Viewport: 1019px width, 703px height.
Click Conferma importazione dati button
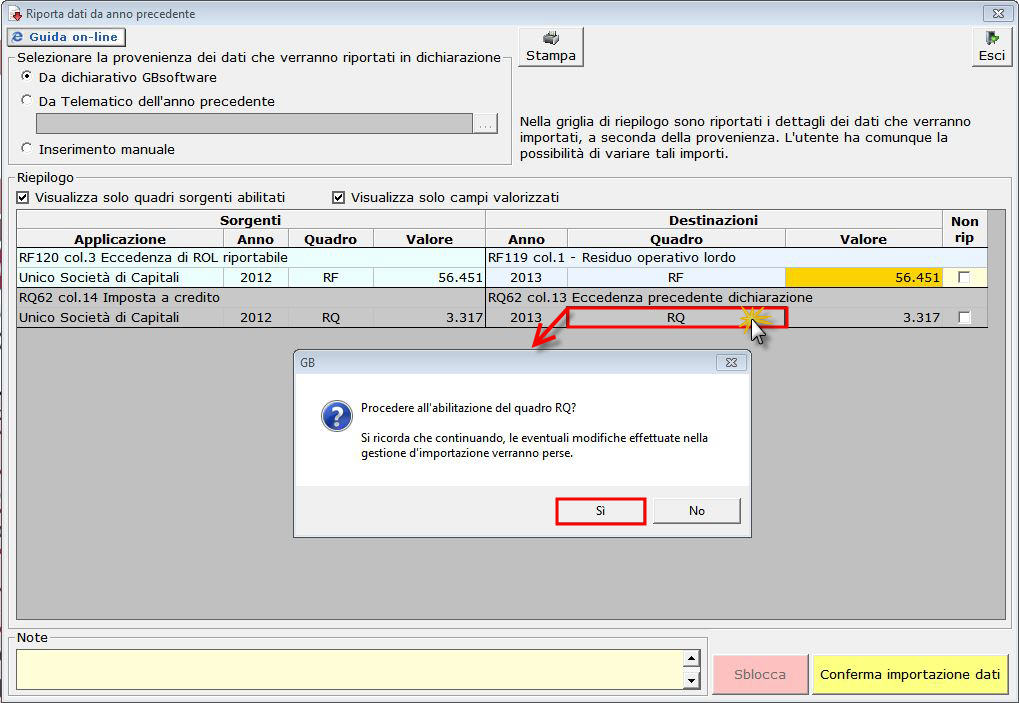pos(909,674)
